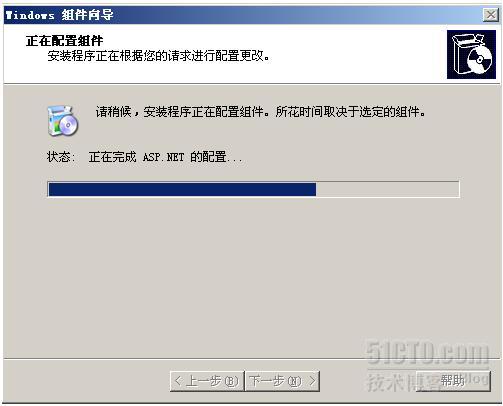The width and height of the screenshot is (503, 406).
Task: Go back with the 上一步(B) button
Action: click(x=207, y=381)
